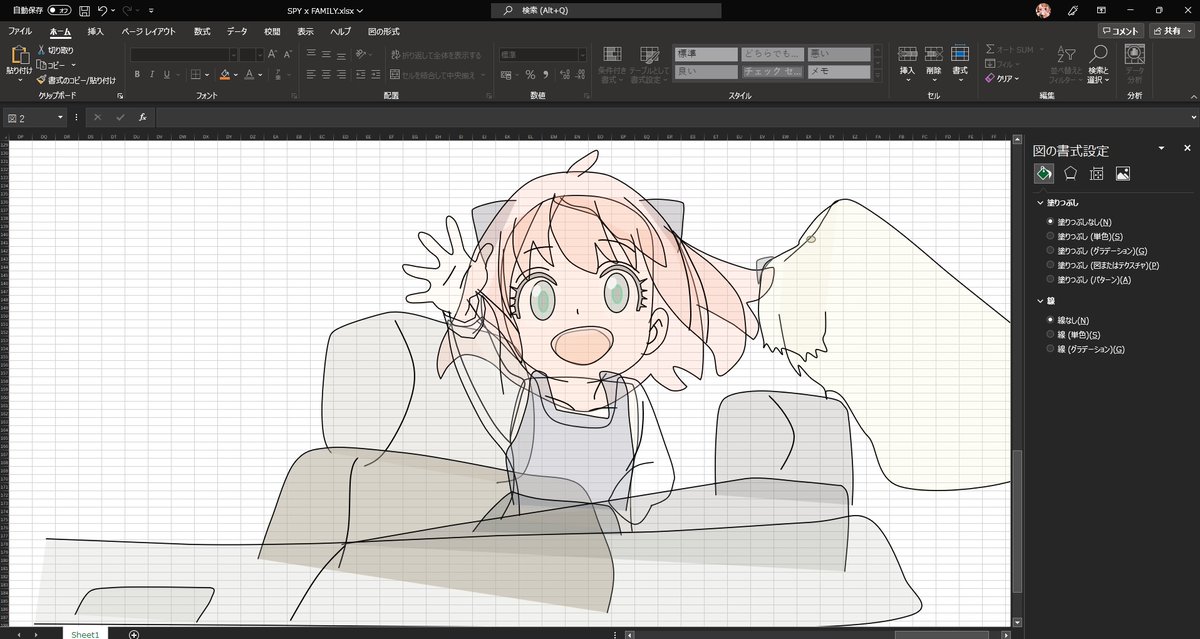Image resolution: width=1200 pixels, height=639 pixels.
Task: Select 塗りつぶし (パターン)(A) radio button
Action: coord(1049,280)
